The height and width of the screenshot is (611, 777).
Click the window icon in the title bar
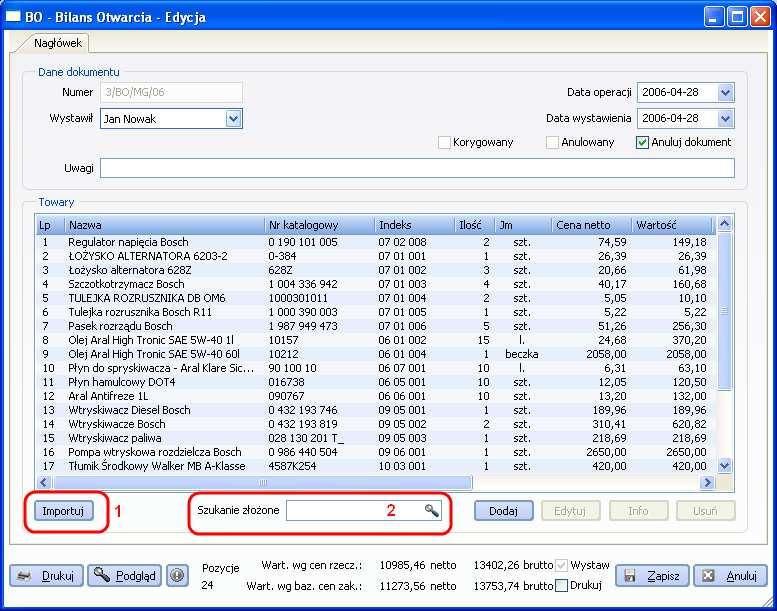(x=12, y=16)
